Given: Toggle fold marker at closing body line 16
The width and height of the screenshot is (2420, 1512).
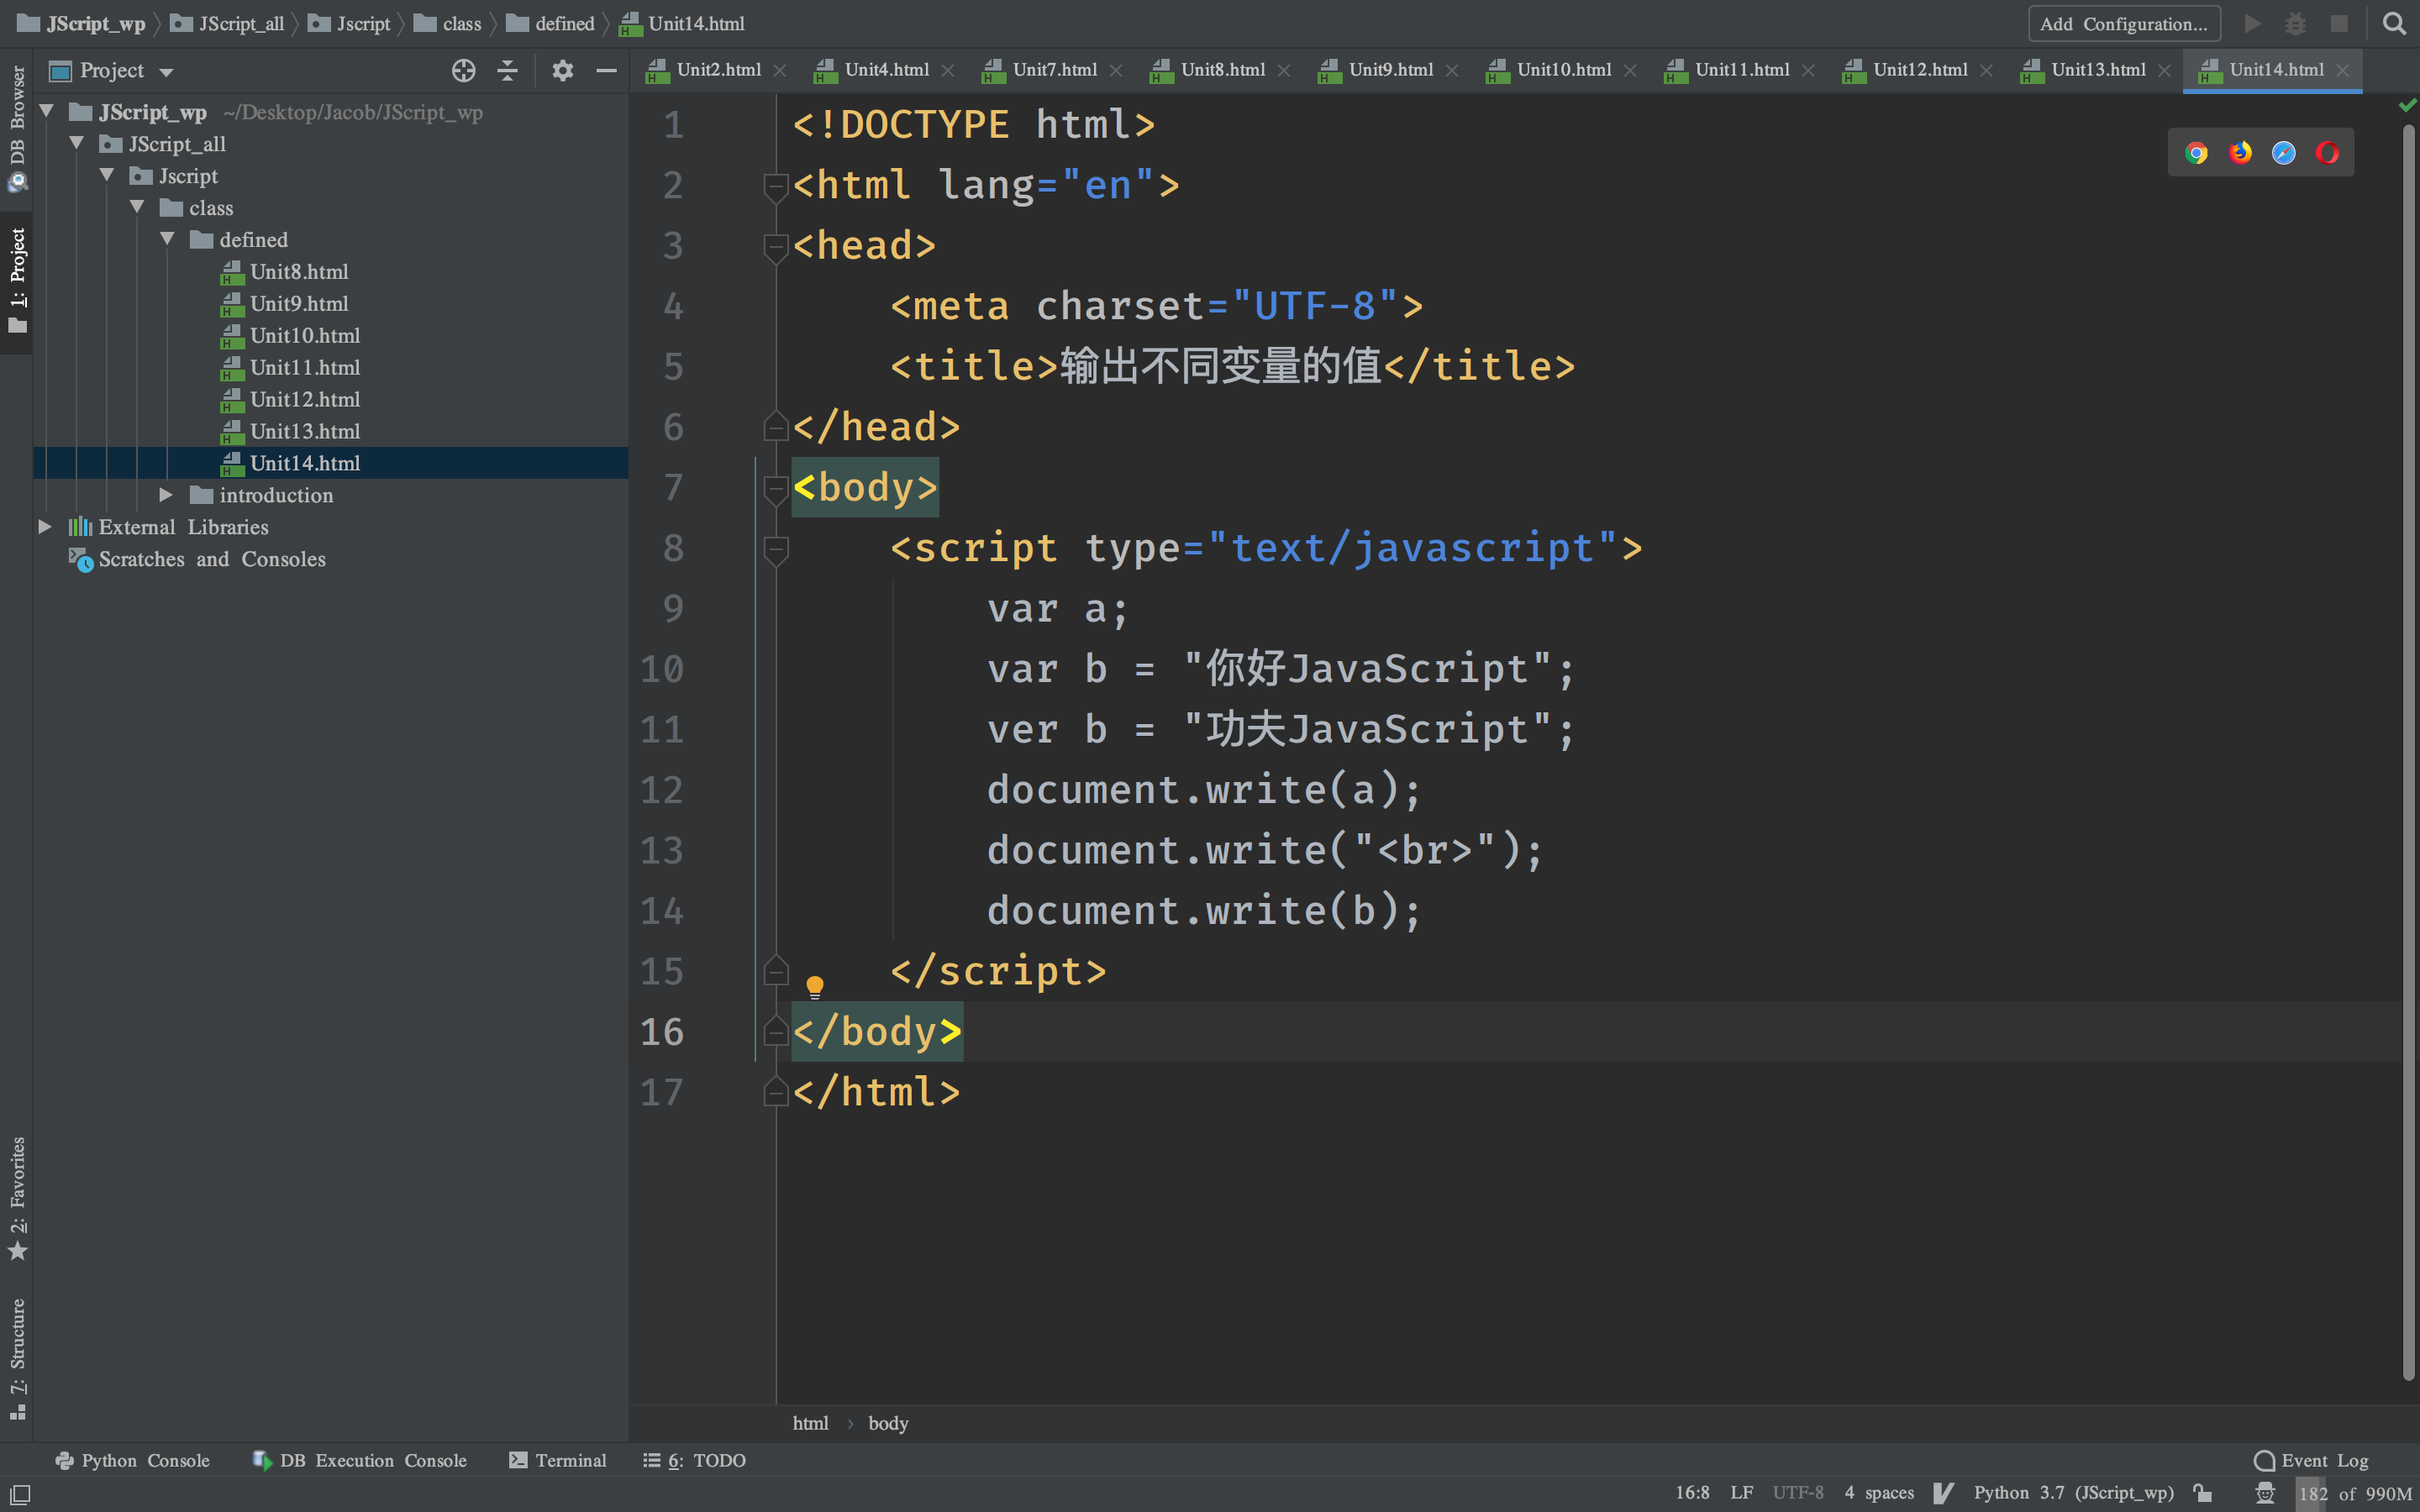Looking at the screenshot, I should [775, 1031].
